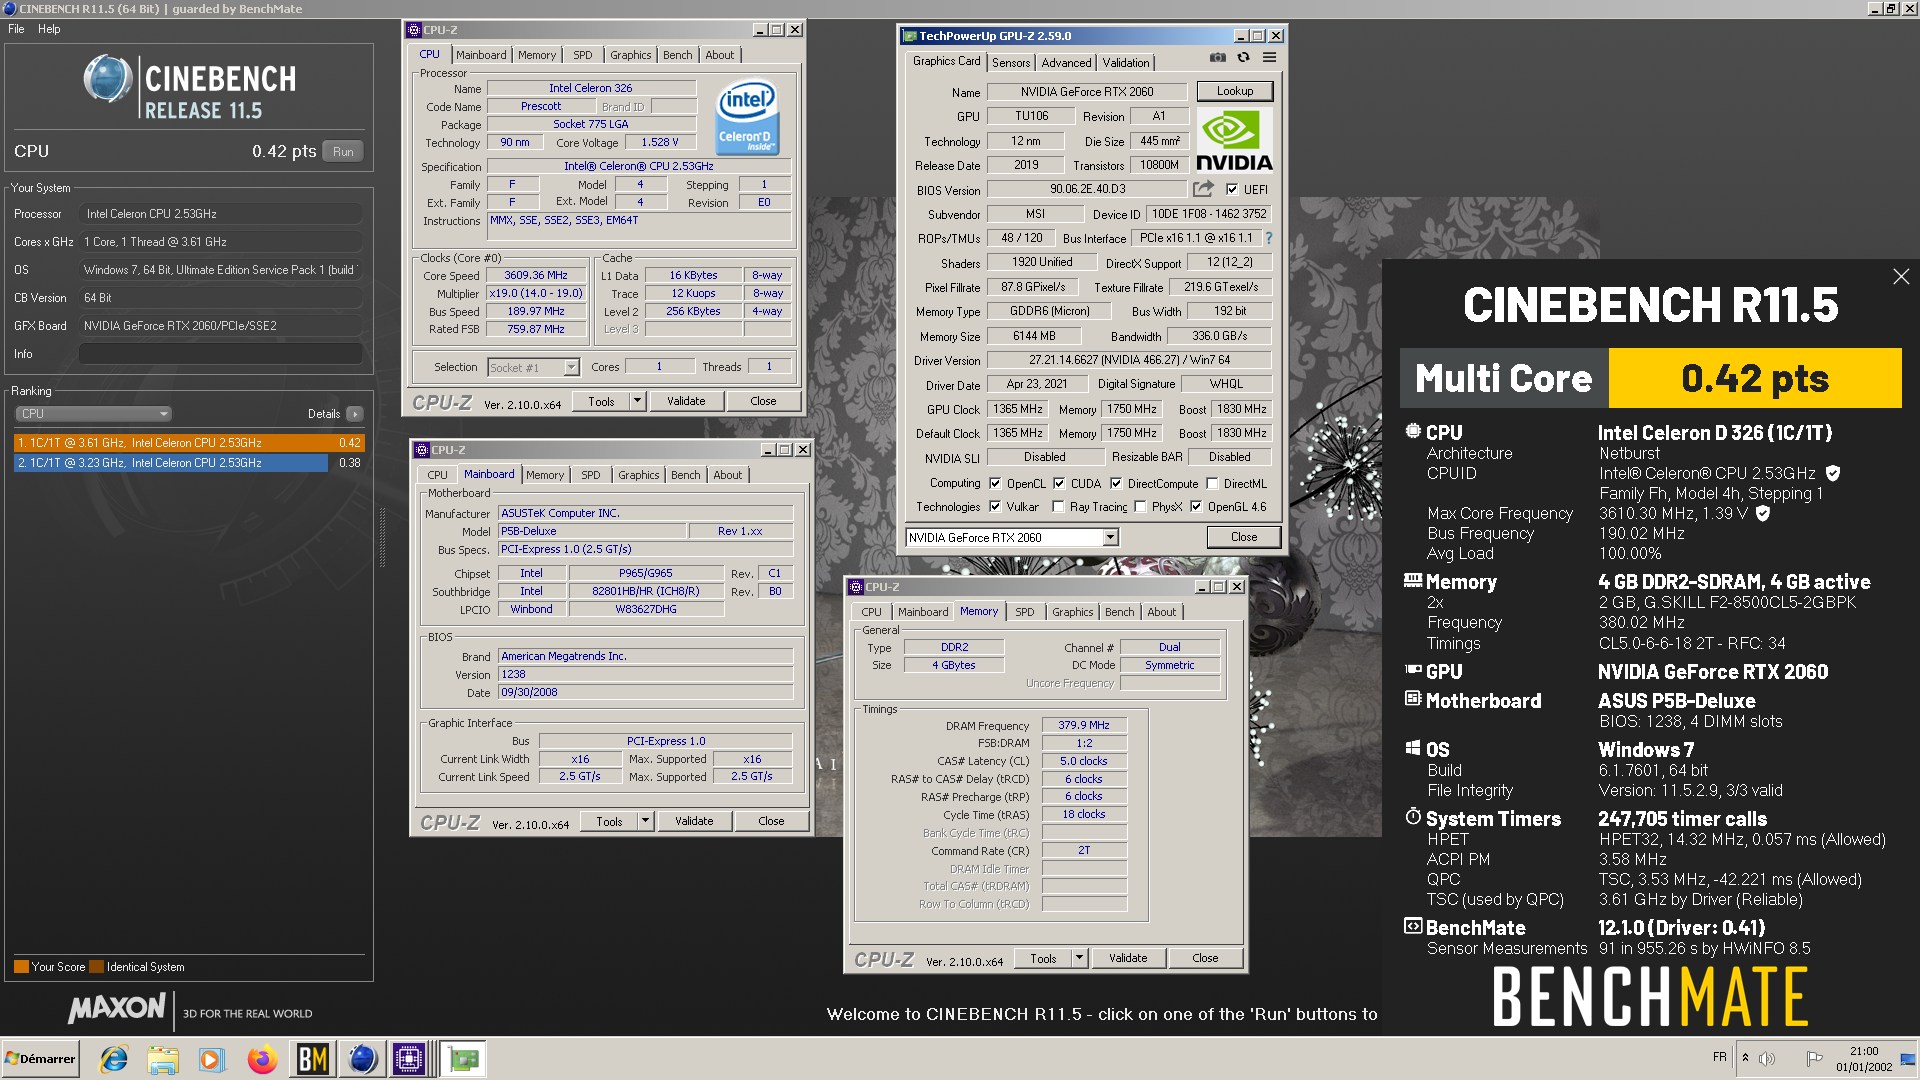Toggle the OpenGL 4.6 checkbox in GPU-Z

(x=1196, y=507)
